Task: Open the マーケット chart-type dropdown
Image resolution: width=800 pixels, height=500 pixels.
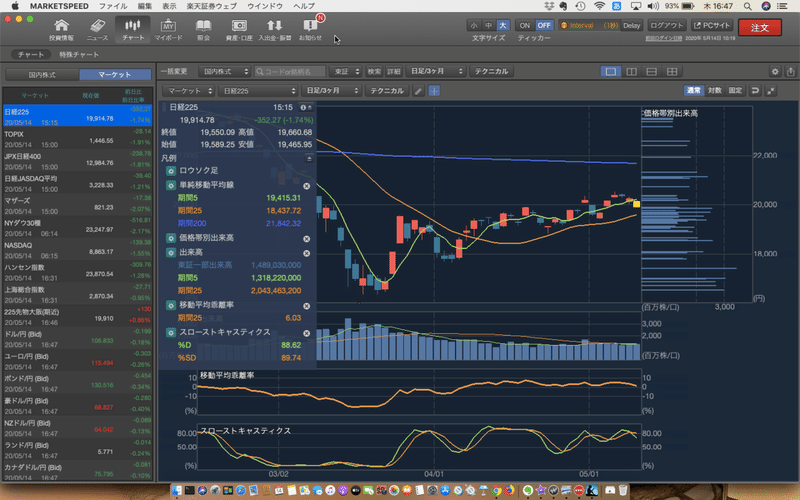Action: pyautogui.click(x=188, y=91)
